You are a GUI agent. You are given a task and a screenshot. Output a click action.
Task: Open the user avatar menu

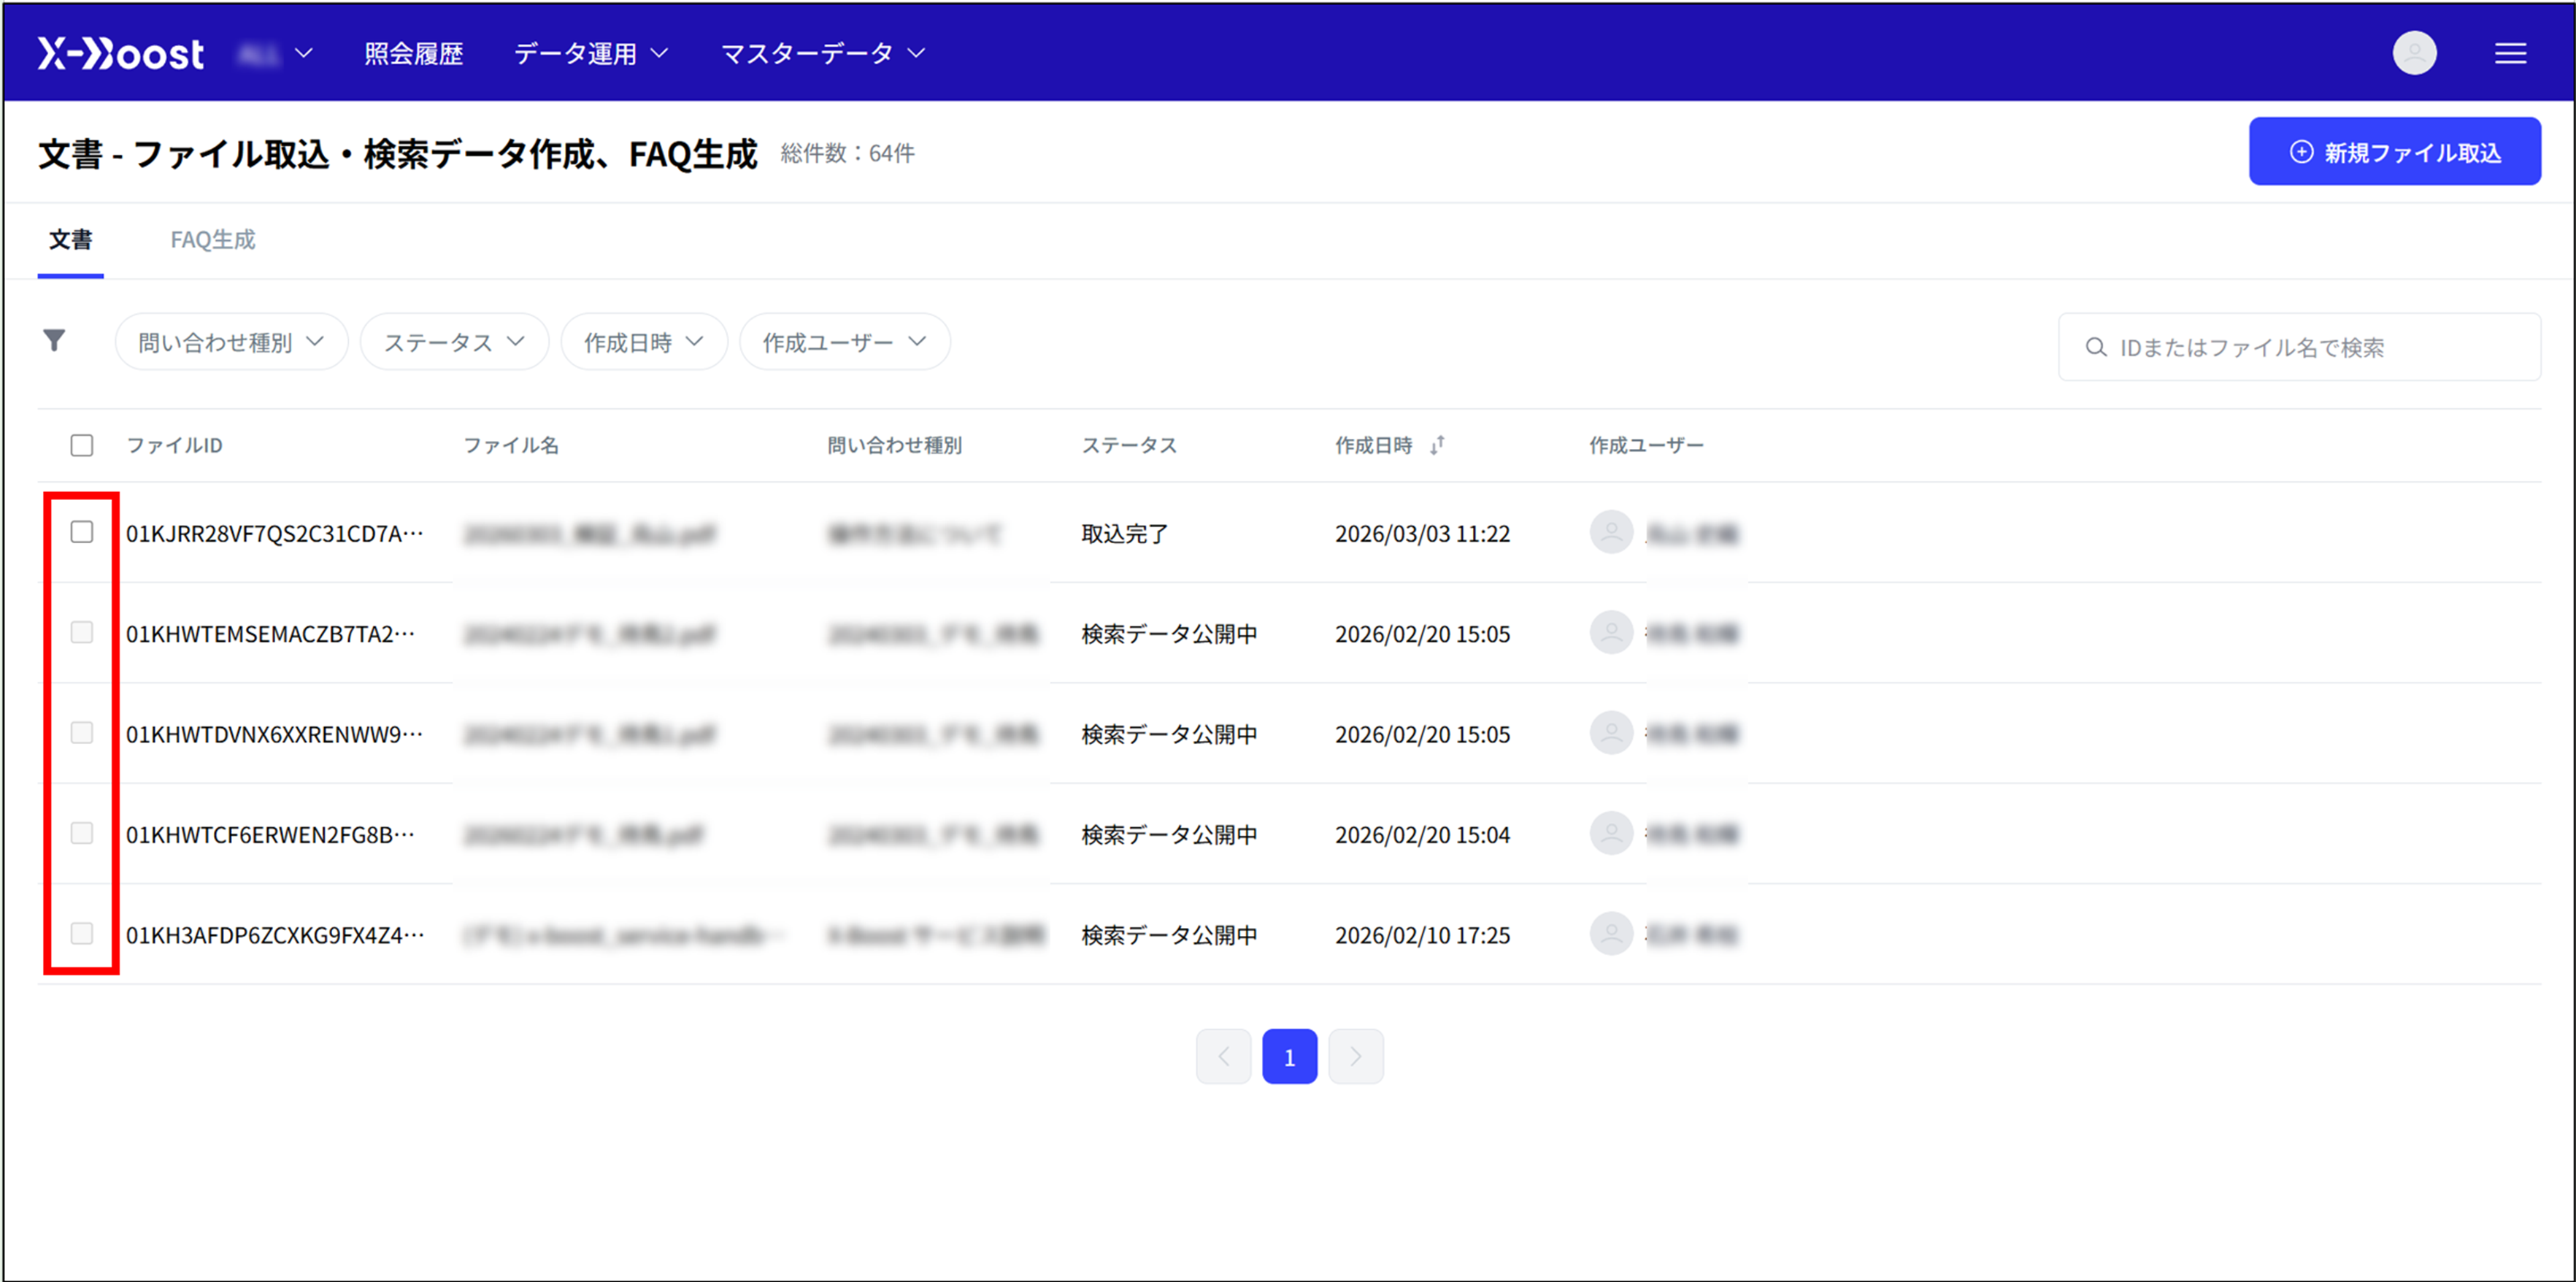[x=2414, y=53]
